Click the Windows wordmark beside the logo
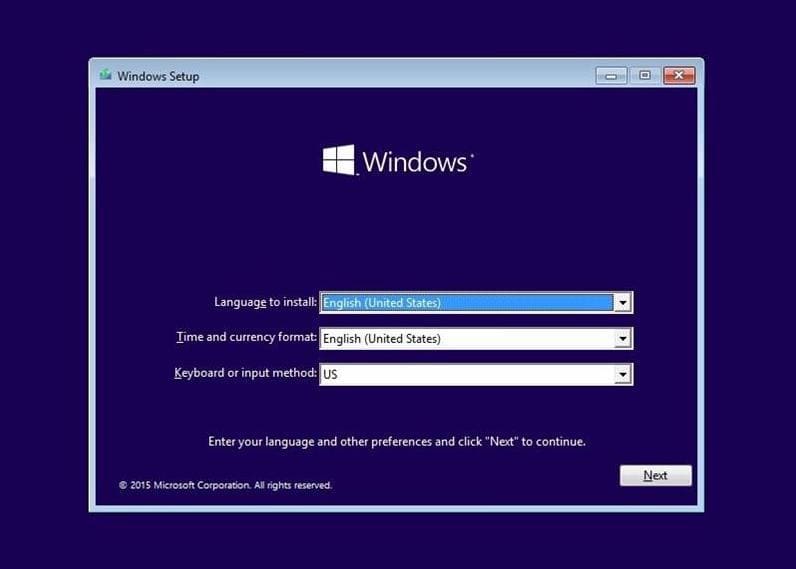The height and width of the screenshot is (569, 796). 415,162
